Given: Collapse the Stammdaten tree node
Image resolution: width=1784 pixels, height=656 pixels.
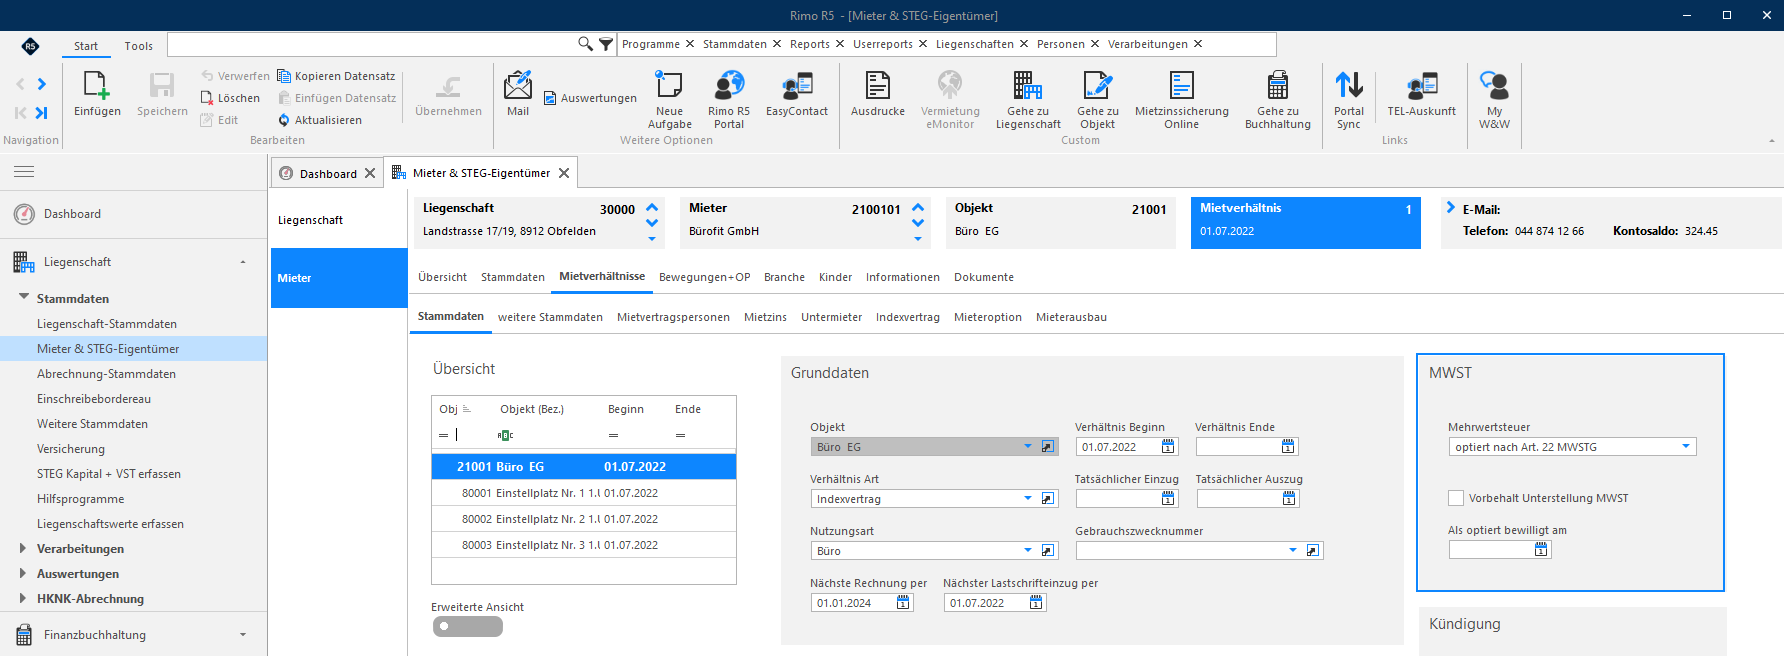Looking at the screenshot, I should (24, 297).
